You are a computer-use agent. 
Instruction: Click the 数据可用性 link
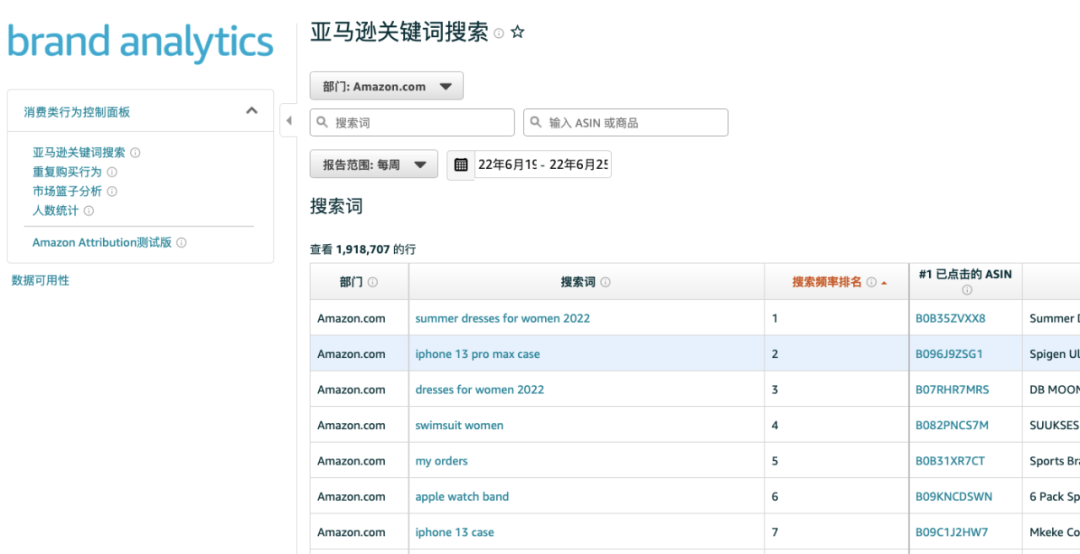coord(41,280)
